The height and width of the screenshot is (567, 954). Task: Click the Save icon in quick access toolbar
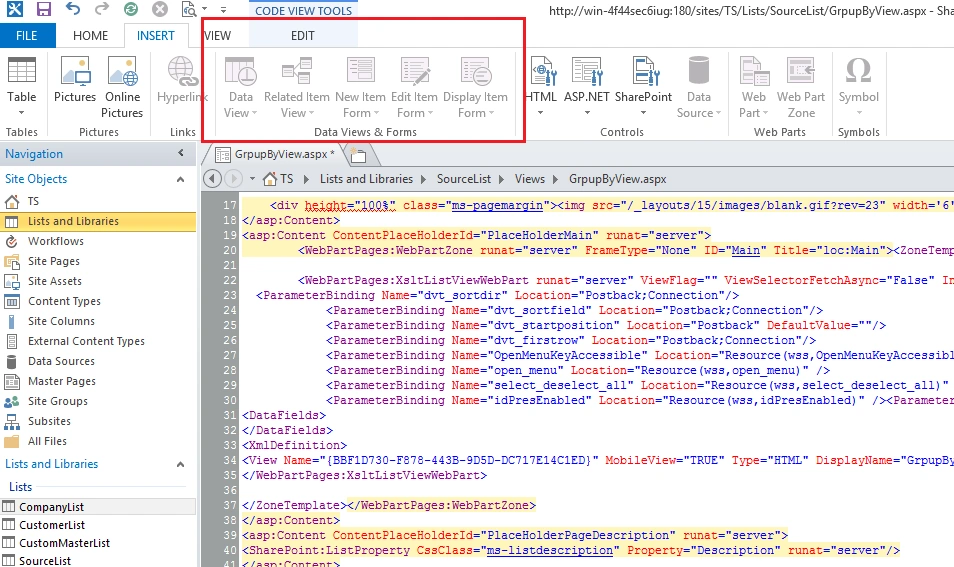pos(43,9)
